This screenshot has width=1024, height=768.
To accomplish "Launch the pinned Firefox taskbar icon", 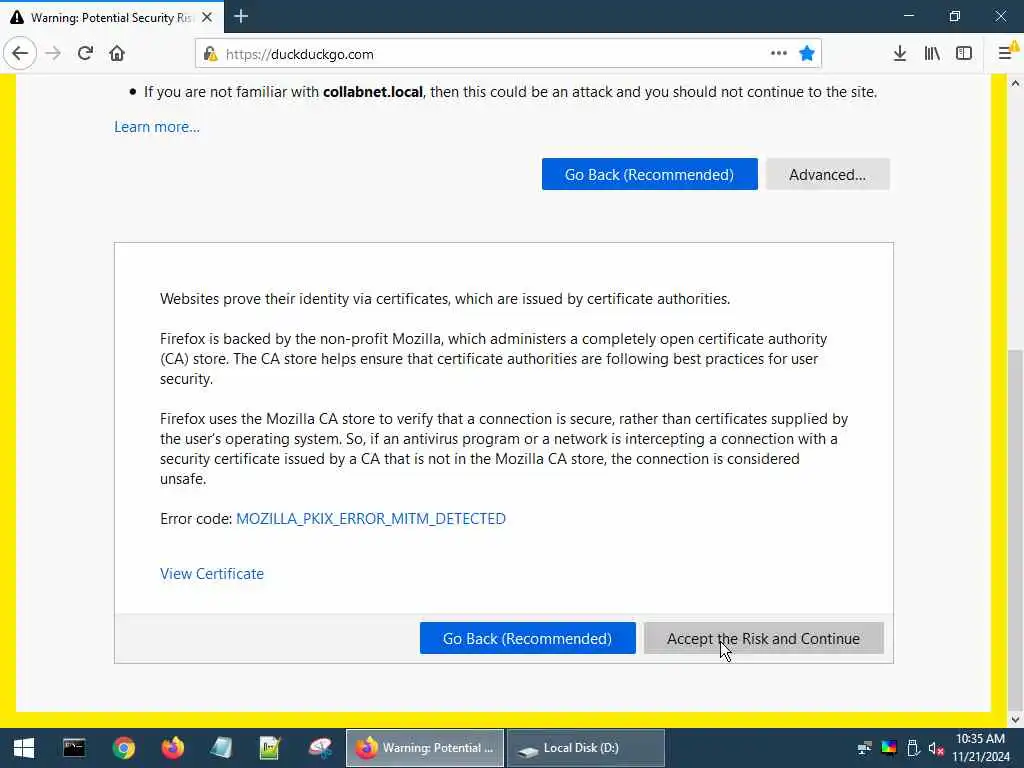I will pyautogui.click(x=172, y=748).
